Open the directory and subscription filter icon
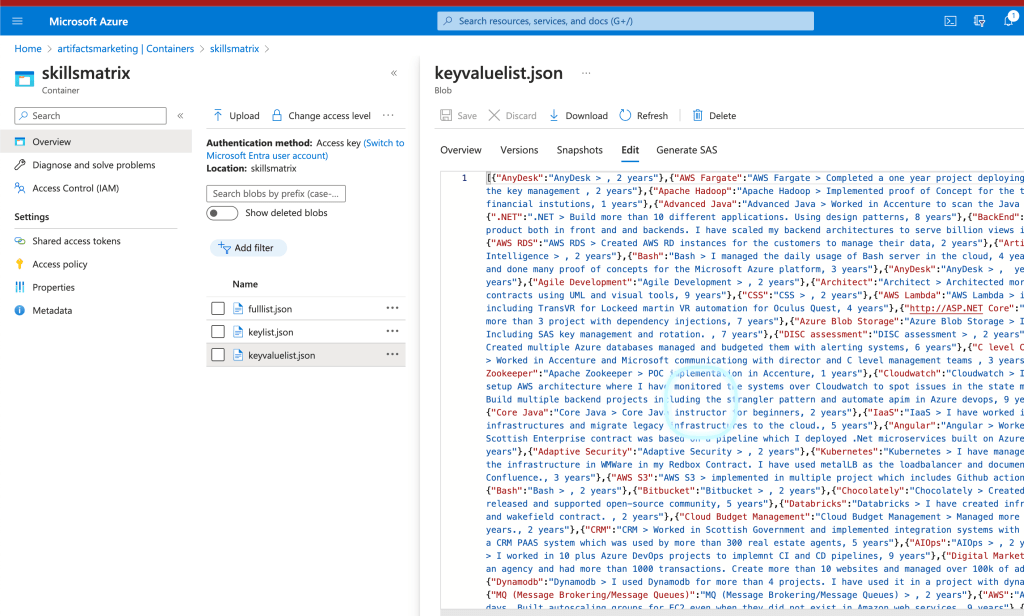The height and width of the screenshot is (616, 1024). point(979,21)
